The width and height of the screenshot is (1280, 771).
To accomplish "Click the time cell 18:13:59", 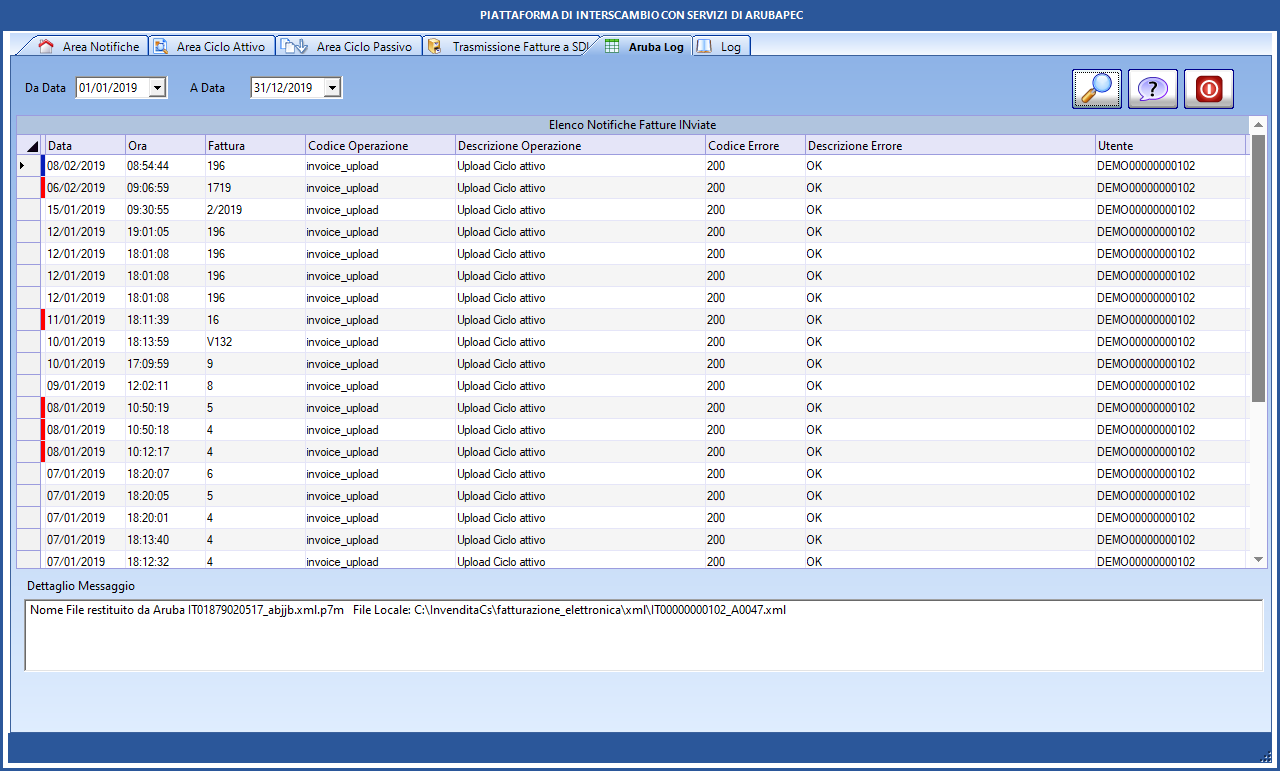I will [x=165, y=342].
